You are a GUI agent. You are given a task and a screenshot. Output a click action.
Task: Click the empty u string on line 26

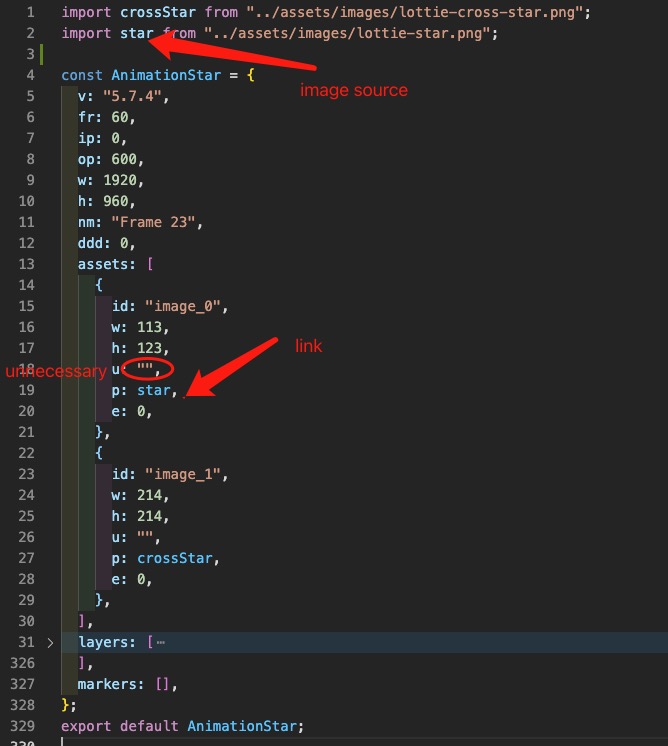click(145, 537)
